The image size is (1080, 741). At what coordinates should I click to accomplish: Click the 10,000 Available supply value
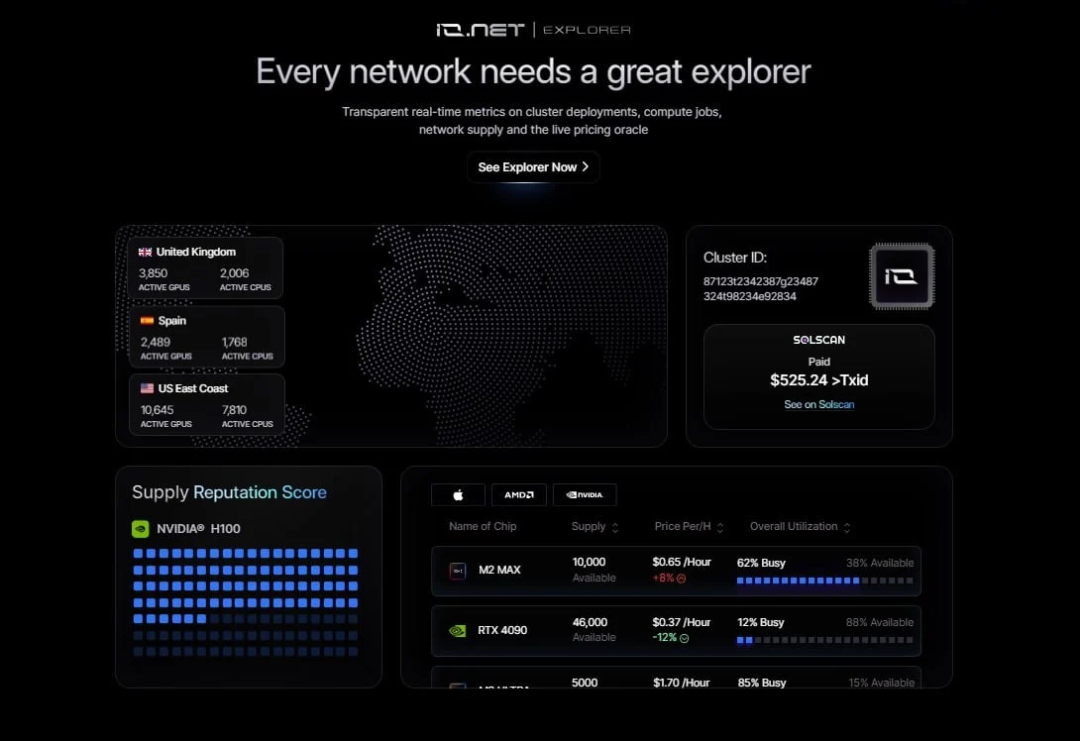pos(594,570)
